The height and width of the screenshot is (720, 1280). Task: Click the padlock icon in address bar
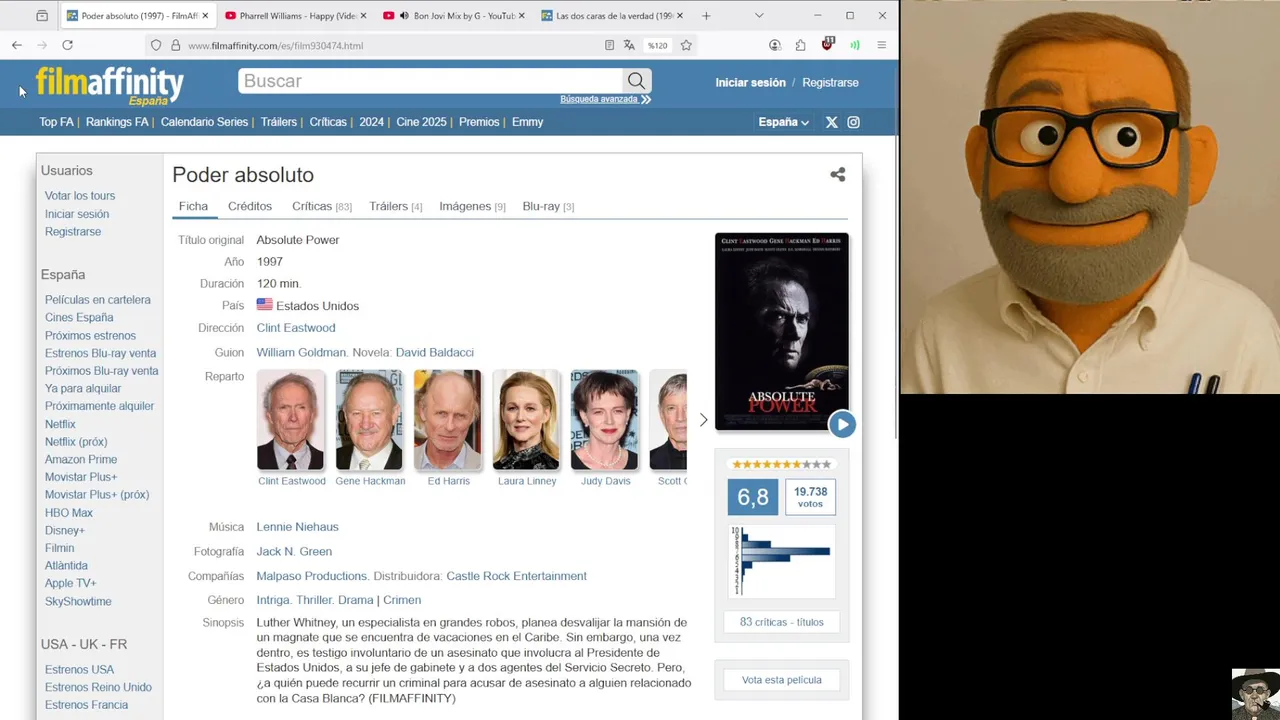176,45
